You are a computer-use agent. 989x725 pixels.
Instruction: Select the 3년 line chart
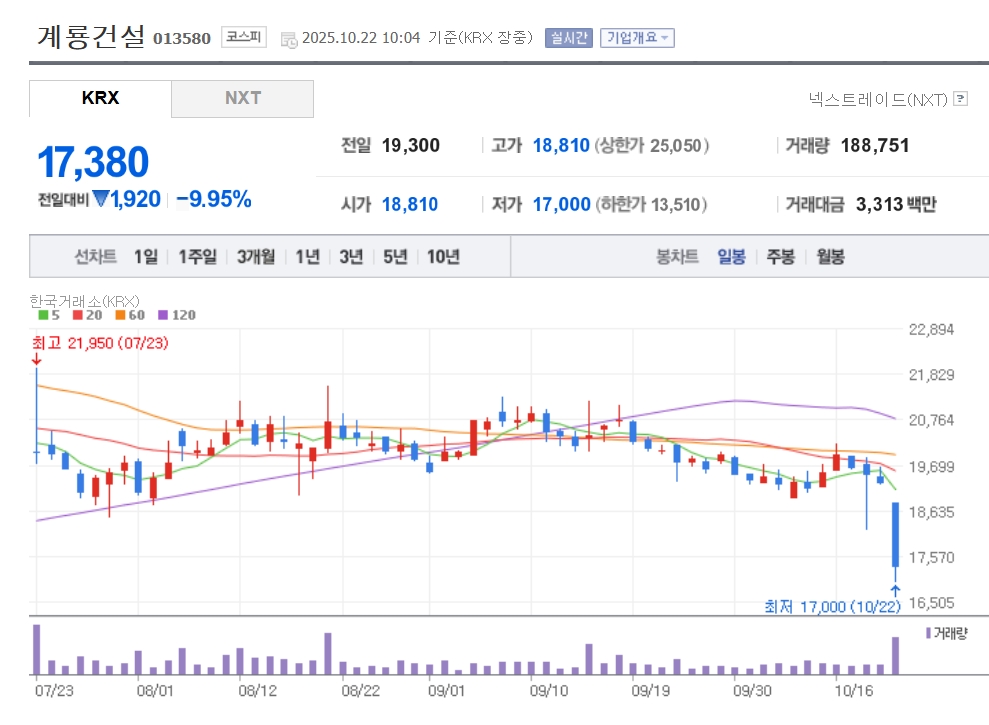click(x=351, y=257)
